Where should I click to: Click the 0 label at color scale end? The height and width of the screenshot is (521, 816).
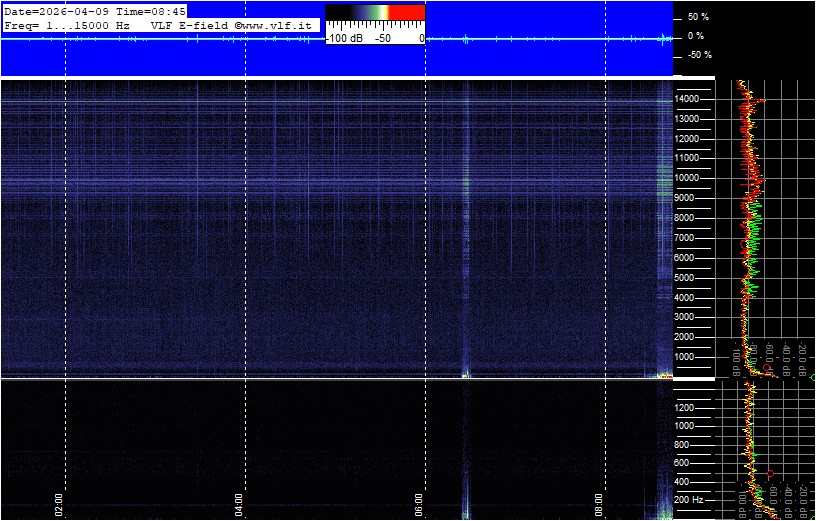[421, 39]
